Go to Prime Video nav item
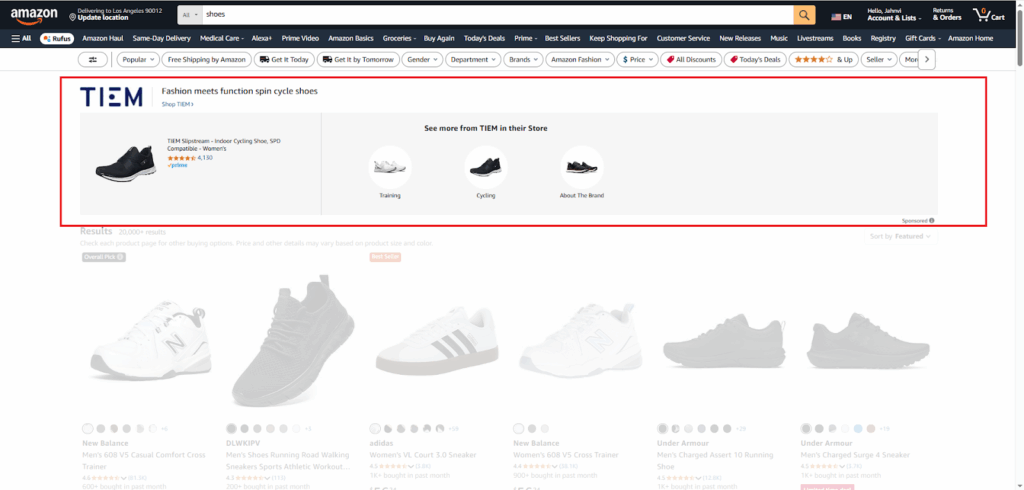 point(300,39)
